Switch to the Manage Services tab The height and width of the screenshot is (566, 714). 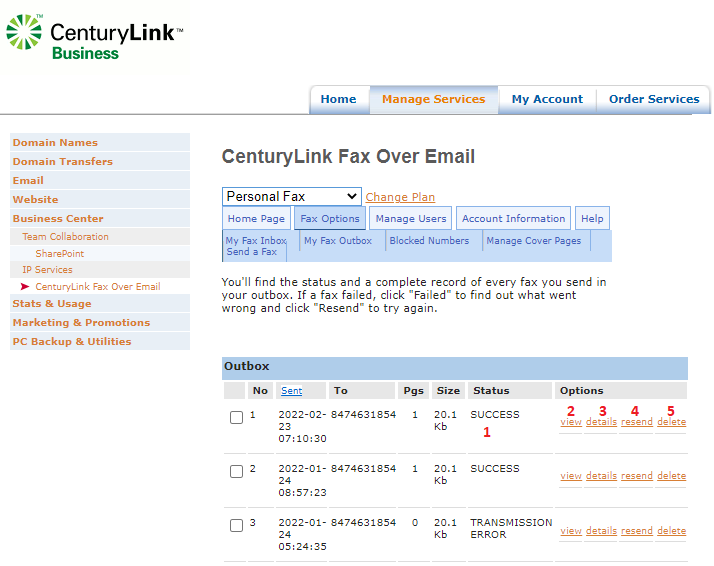coord(433,99)
